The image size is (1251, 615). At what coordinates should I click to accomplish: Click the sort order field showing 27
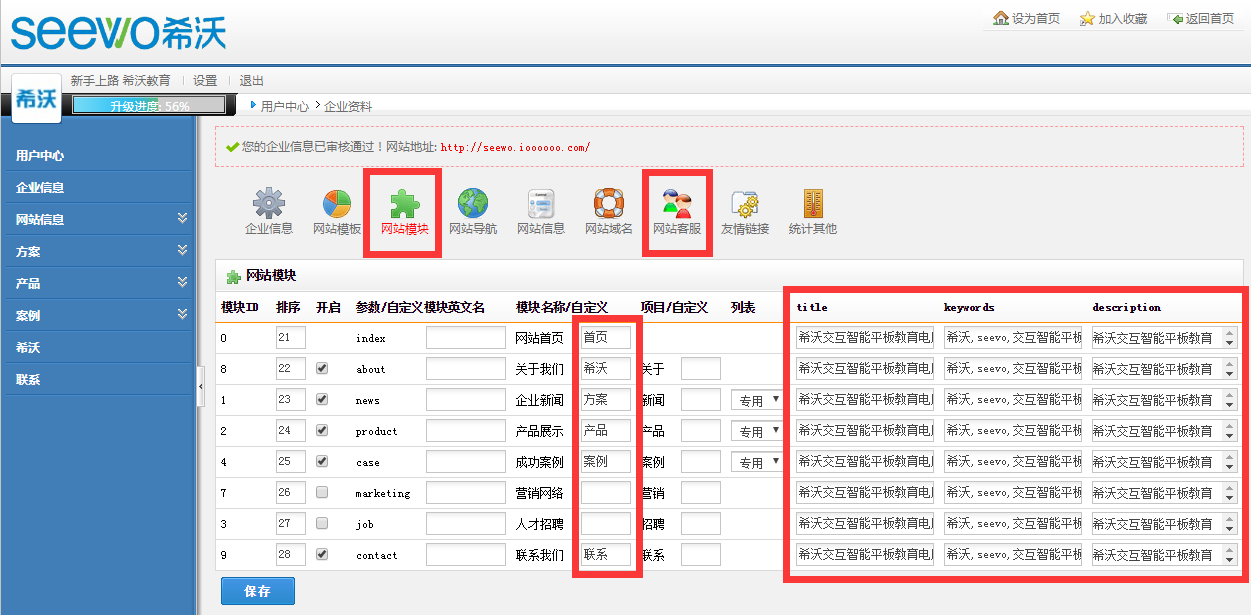pos(290,524)
